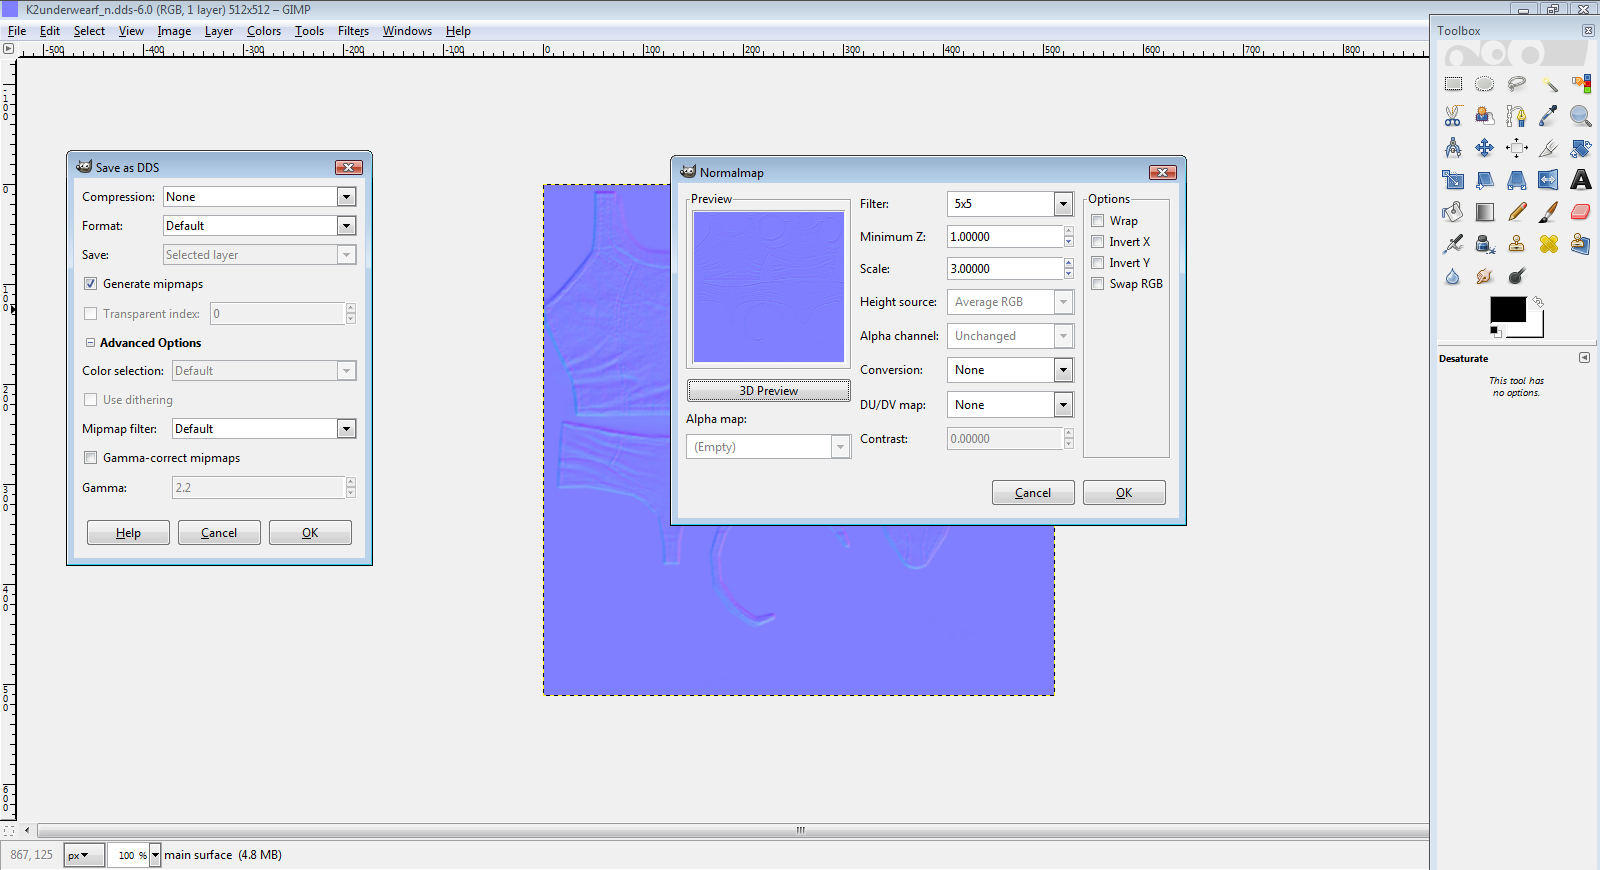Select the Rotate tool
Viewport: 1600px width, 870px height.
pyautogui.click(x=1581, y=148)
